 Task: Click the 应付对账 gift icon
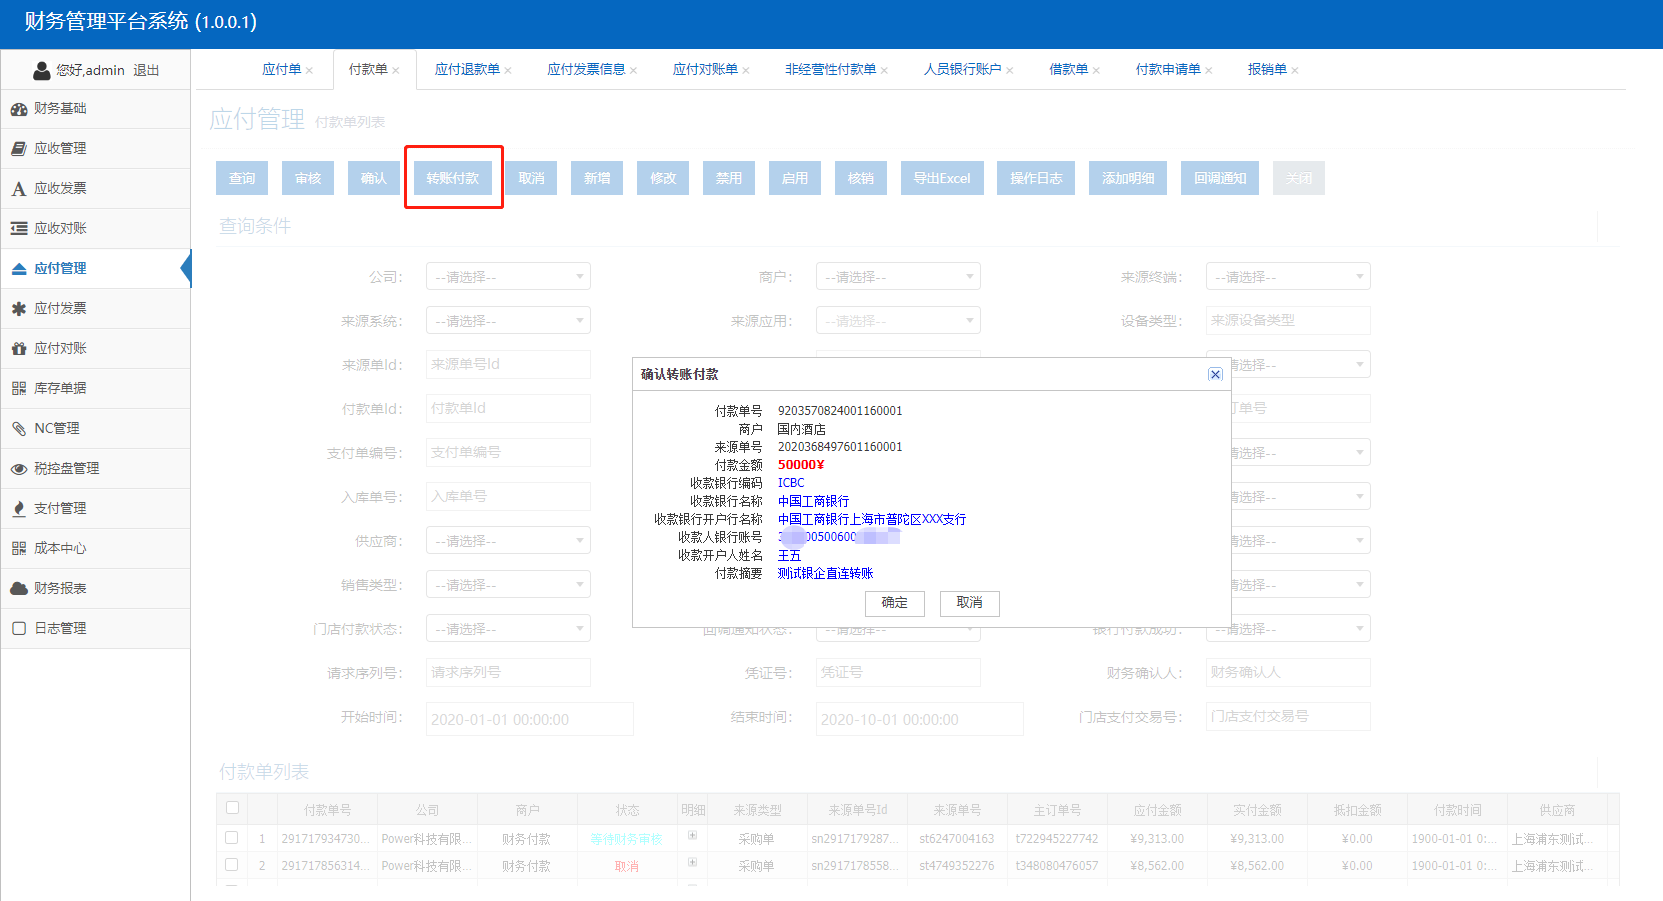click(18, 349)
